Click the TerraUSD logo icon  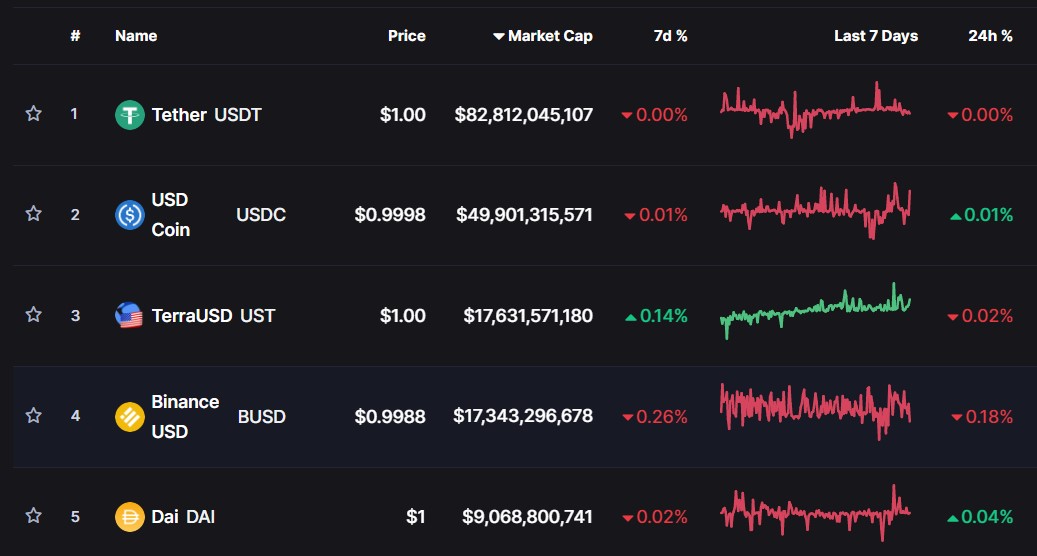pos(130,316)
